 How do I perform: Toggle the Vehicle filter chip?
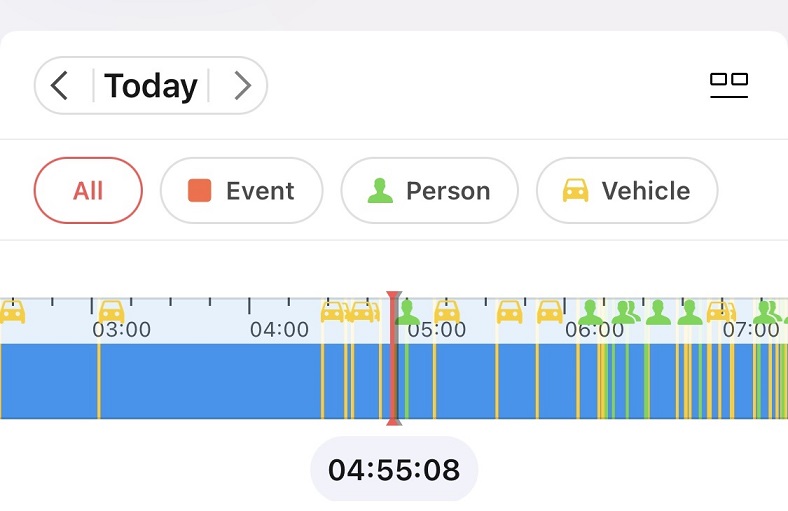pos(627,191)
